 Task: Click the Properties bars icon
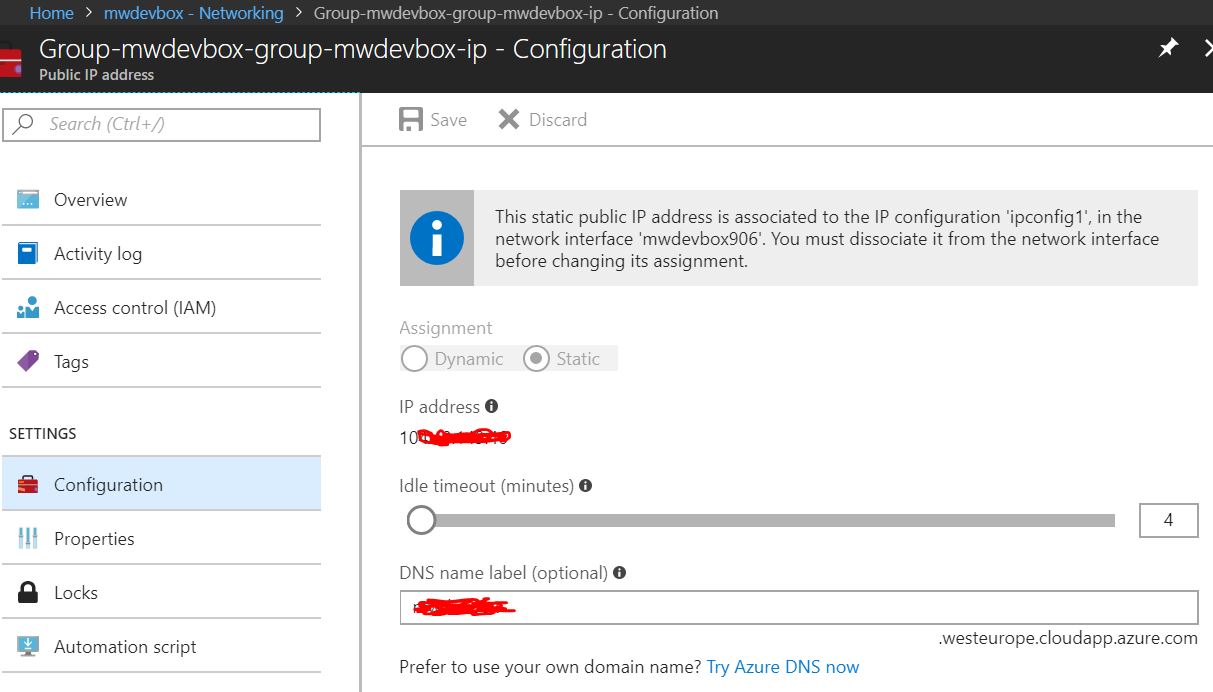point(28,539)
